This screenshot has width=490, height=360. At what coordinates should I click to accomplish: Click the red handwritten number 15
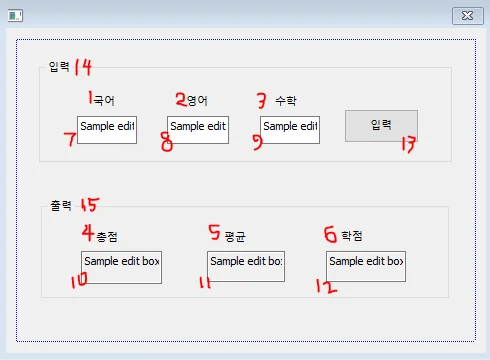pos(90,205)
